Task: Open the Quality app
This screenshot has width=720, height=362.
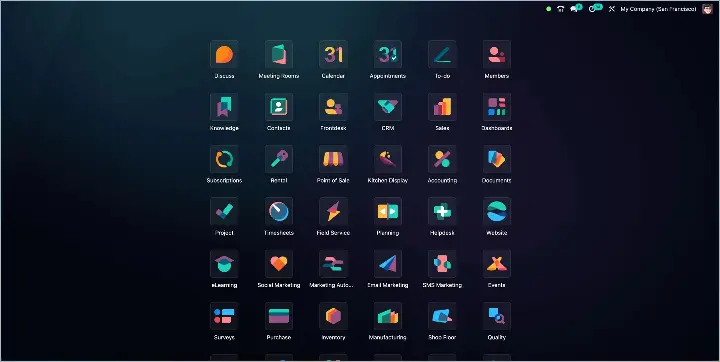Action: coord(497,316)
